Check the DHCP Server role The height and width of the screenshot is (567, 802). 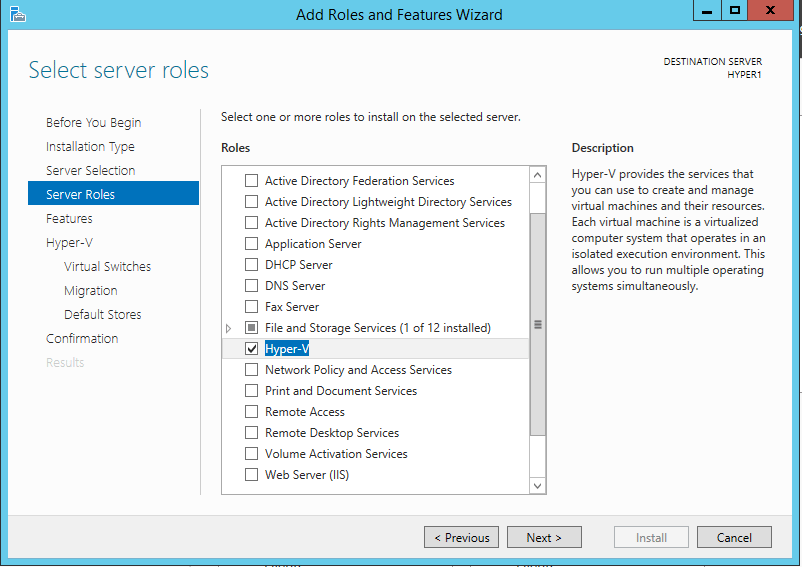tap(251, 265)
